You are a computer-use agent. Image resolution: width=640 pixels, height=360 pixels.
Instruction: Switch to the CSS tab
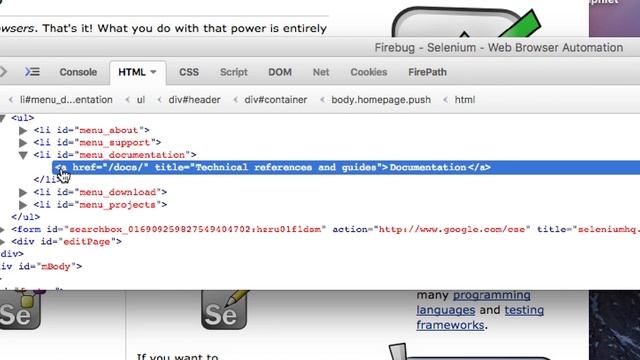pyautogui.click(x=189, y=72)
